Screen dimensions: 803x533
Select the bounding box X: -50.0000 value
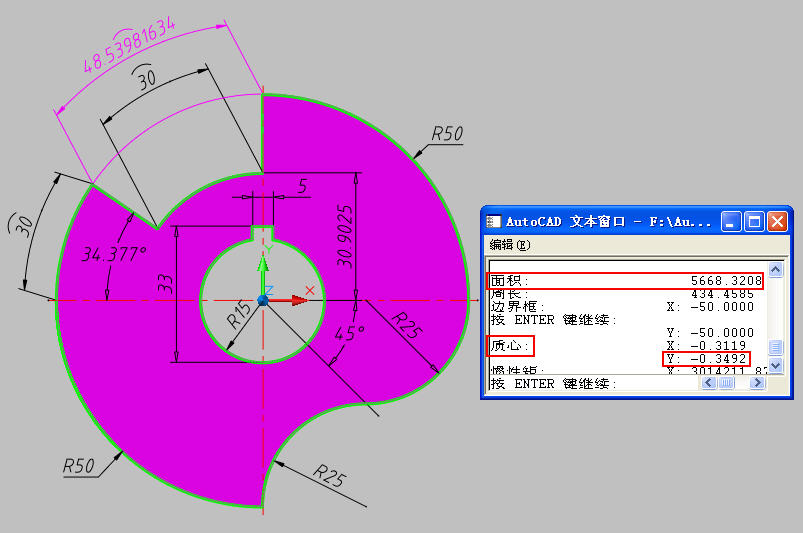pos(710,307)
